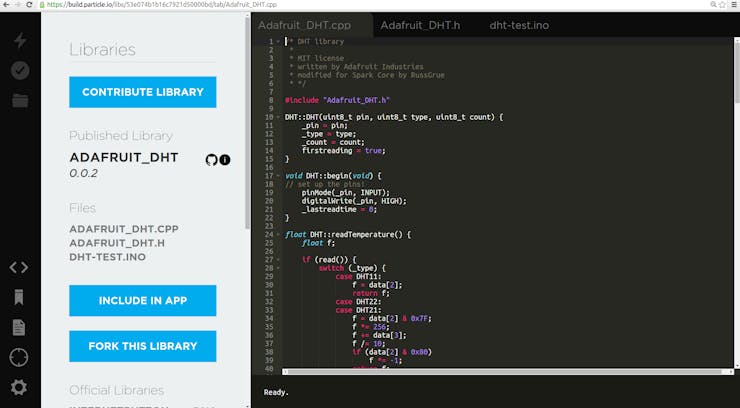The height and width of the screenshot is (408, 740).
Task: Open the Devices crosshair icon
Action: pos(19,358)
